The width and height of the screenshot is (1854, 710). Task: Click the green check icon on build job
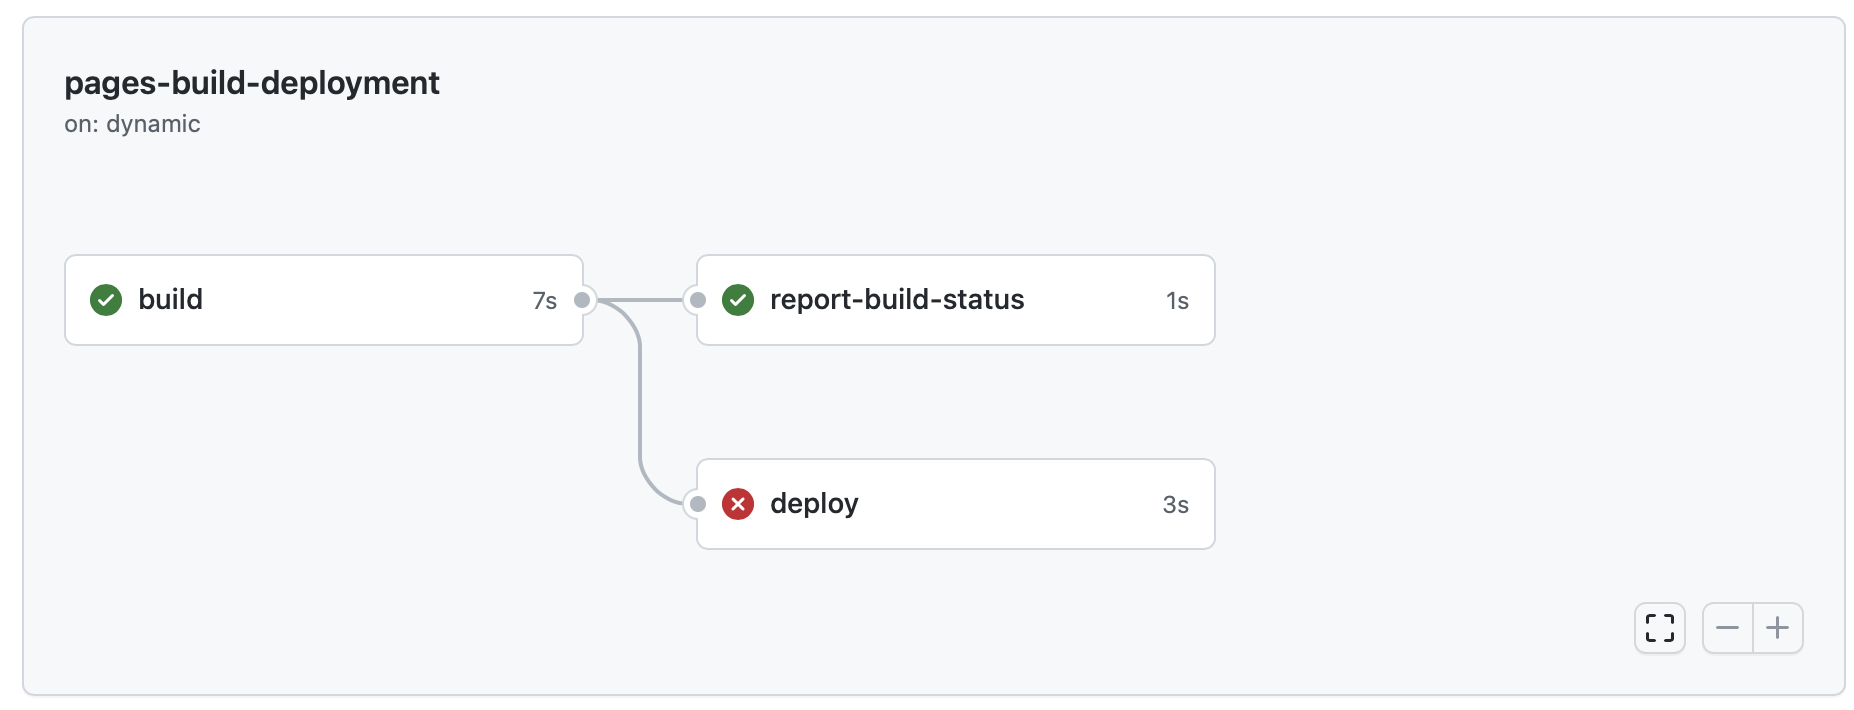[x=106, y=299]
